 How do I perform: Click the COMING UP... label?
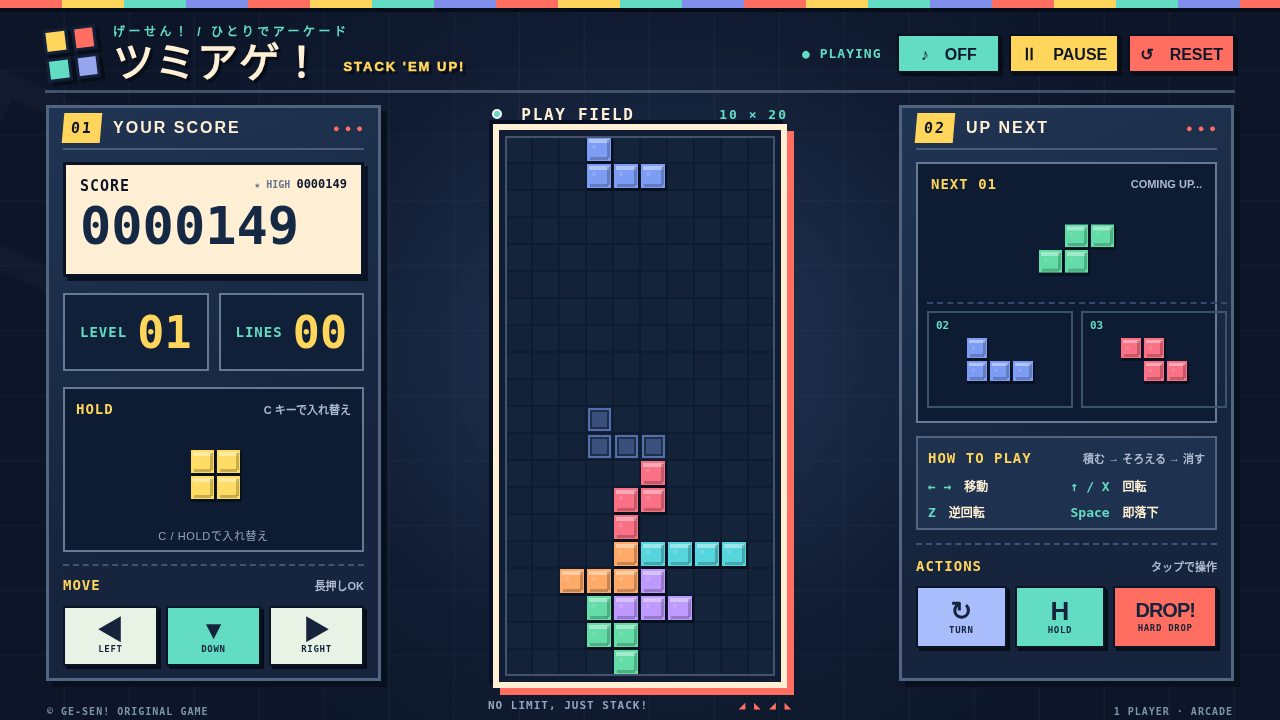click(1166, 184)
